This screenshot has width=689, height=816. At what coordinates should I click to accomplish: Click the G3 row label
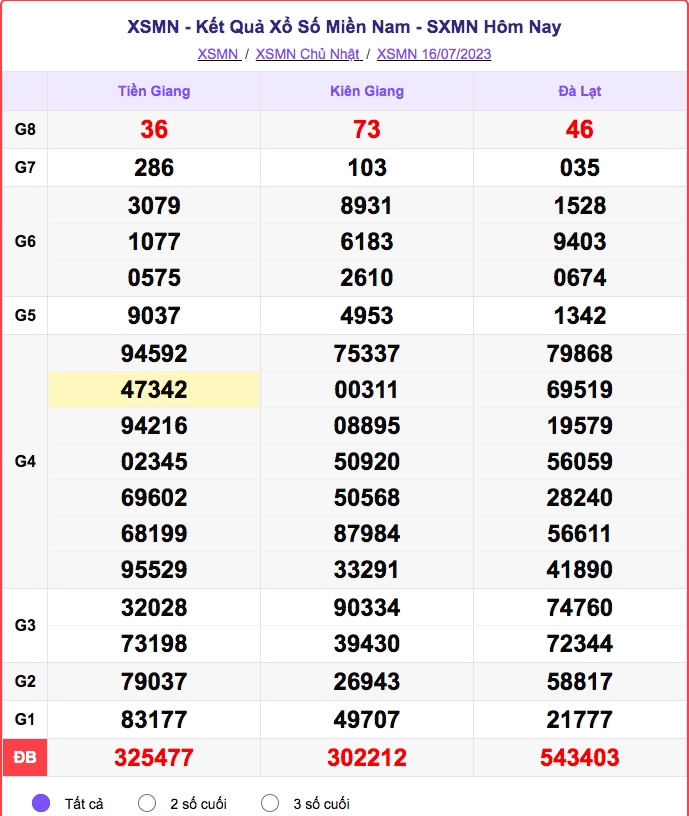click(25, 625)
